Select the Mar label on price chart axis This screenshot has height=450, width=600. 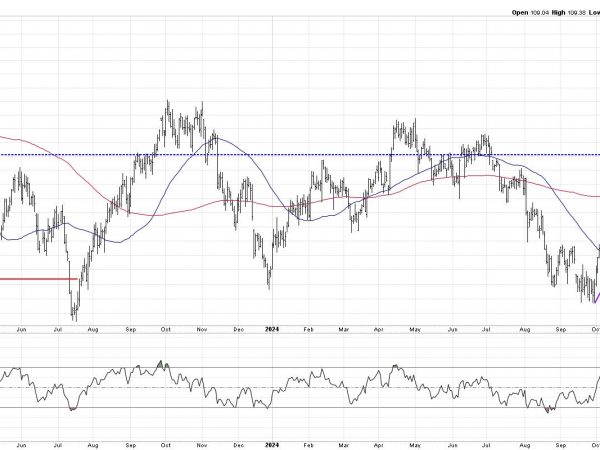coord(344,329)
